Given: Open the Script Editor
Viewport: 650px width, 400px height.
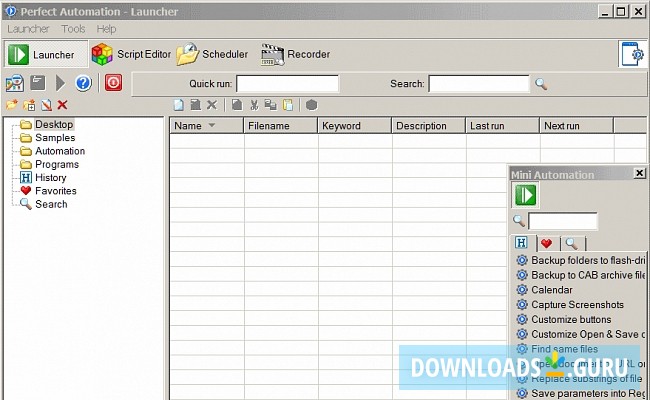Looking at the screenshot, I should tap(131, 54).
